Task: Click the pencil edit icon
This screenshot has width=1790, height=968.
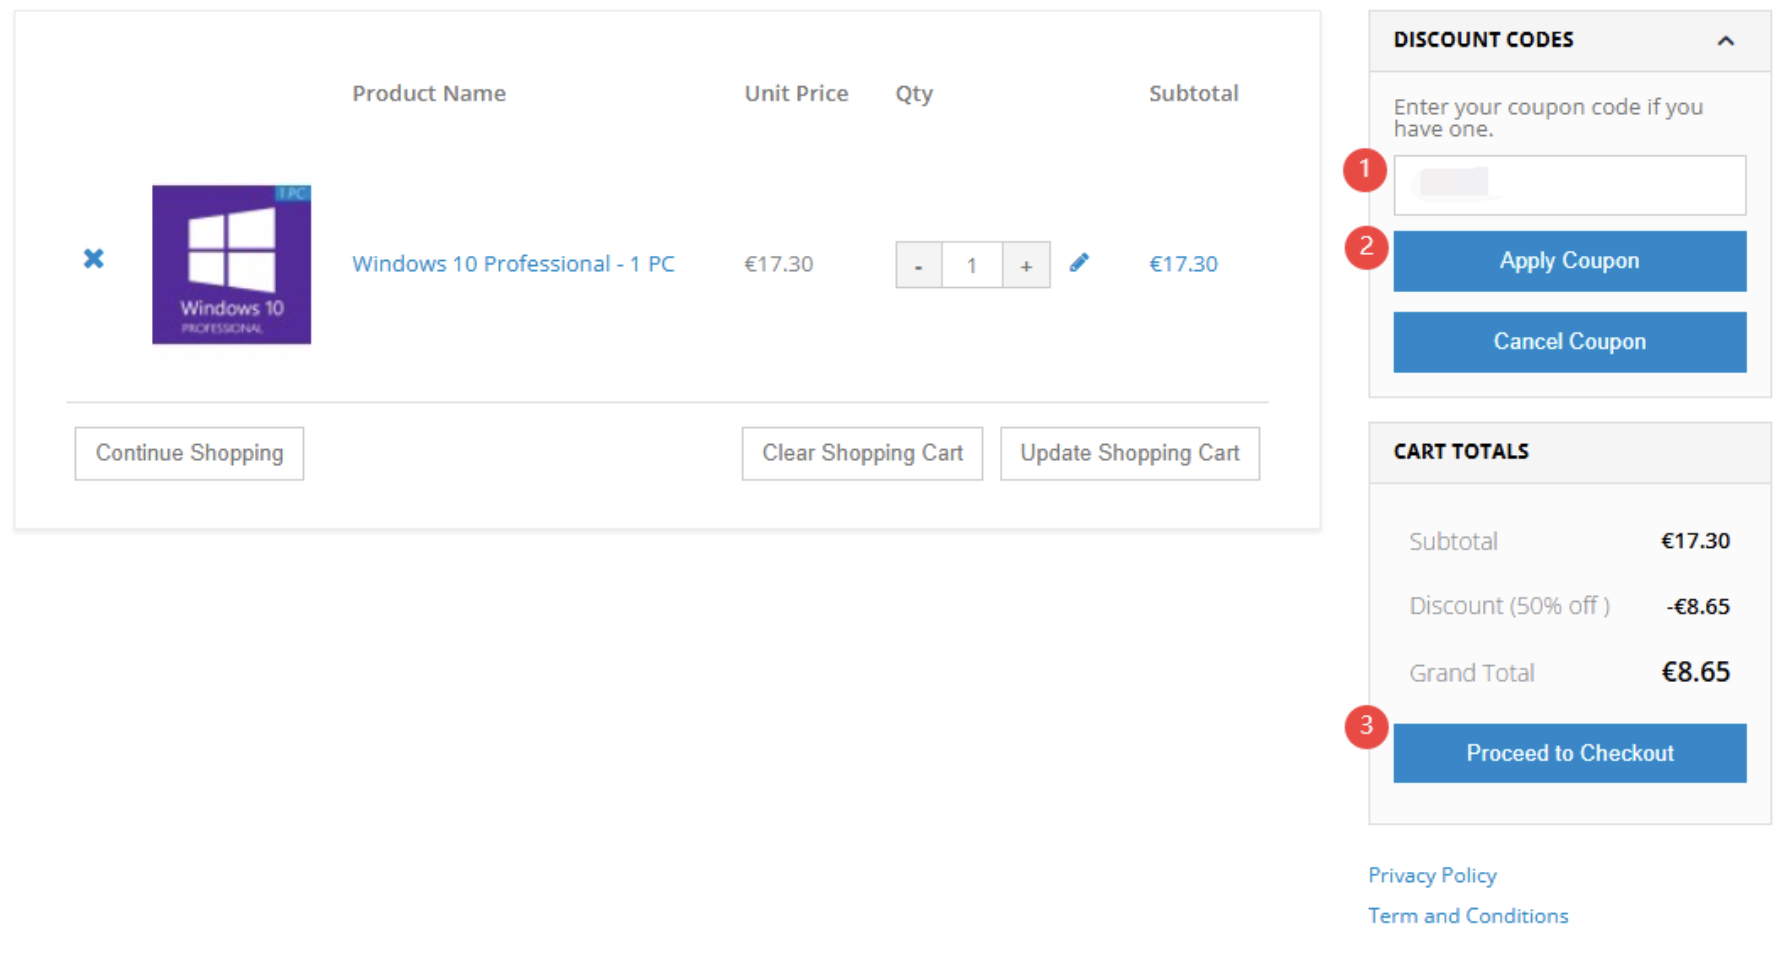Action: click(x=1079, y=263)
